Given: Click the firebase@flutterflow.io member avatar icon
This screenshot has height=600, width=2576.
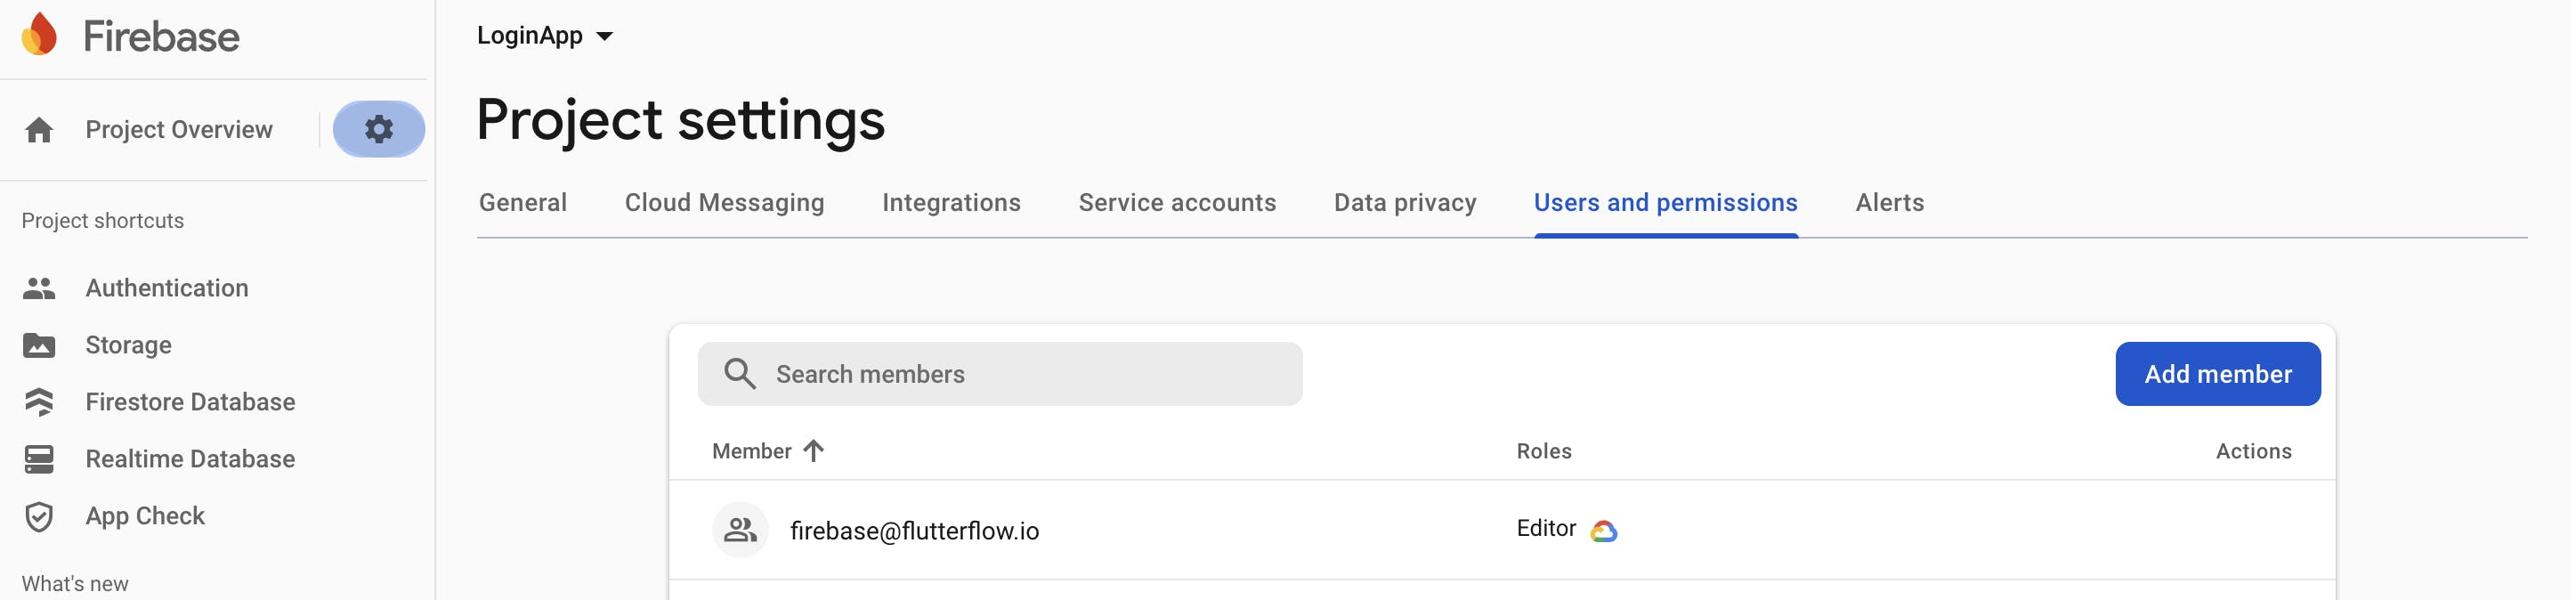Looking at the screenshot, I should click(740, 530).
